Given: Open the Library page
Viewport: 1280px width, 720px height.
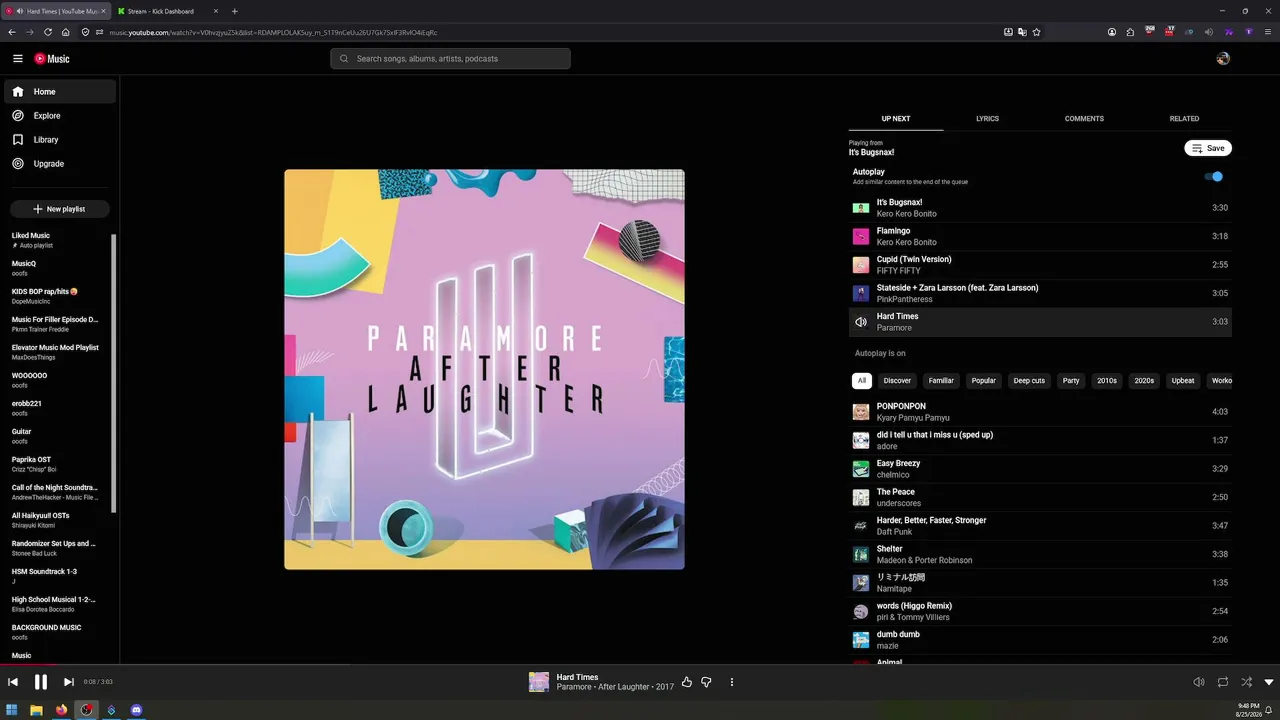Looking at the screenshot, I should tap(60, 140).
